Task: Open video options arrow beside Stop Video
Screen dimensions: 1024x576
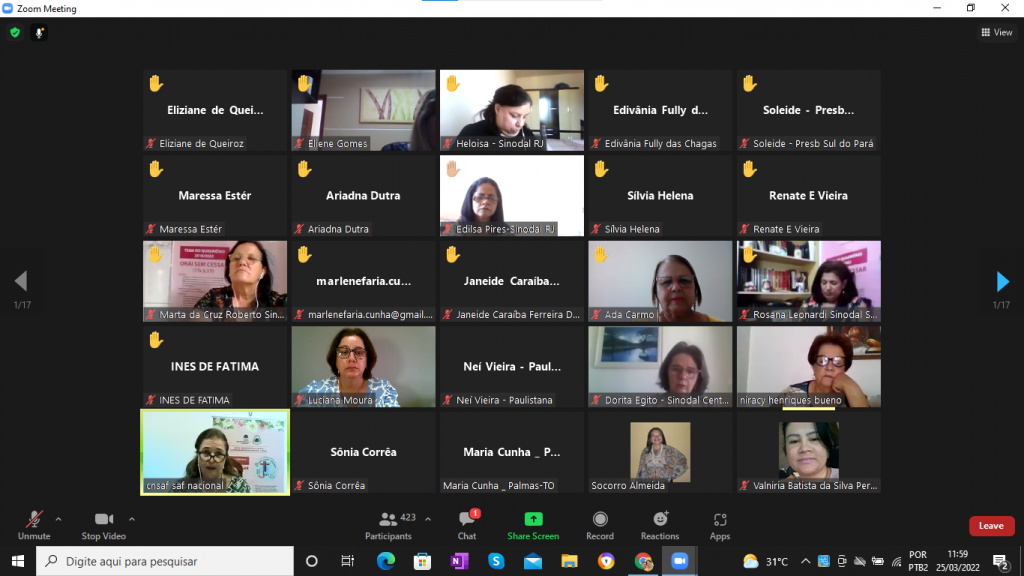Action: (132, 519)
